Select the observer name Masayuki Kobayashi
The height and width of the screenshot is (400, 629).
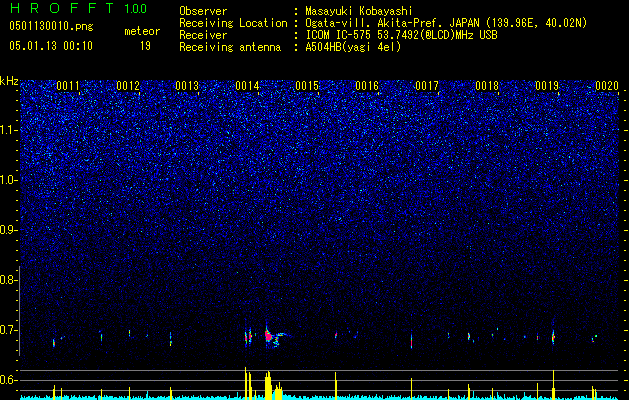[358, 11]
